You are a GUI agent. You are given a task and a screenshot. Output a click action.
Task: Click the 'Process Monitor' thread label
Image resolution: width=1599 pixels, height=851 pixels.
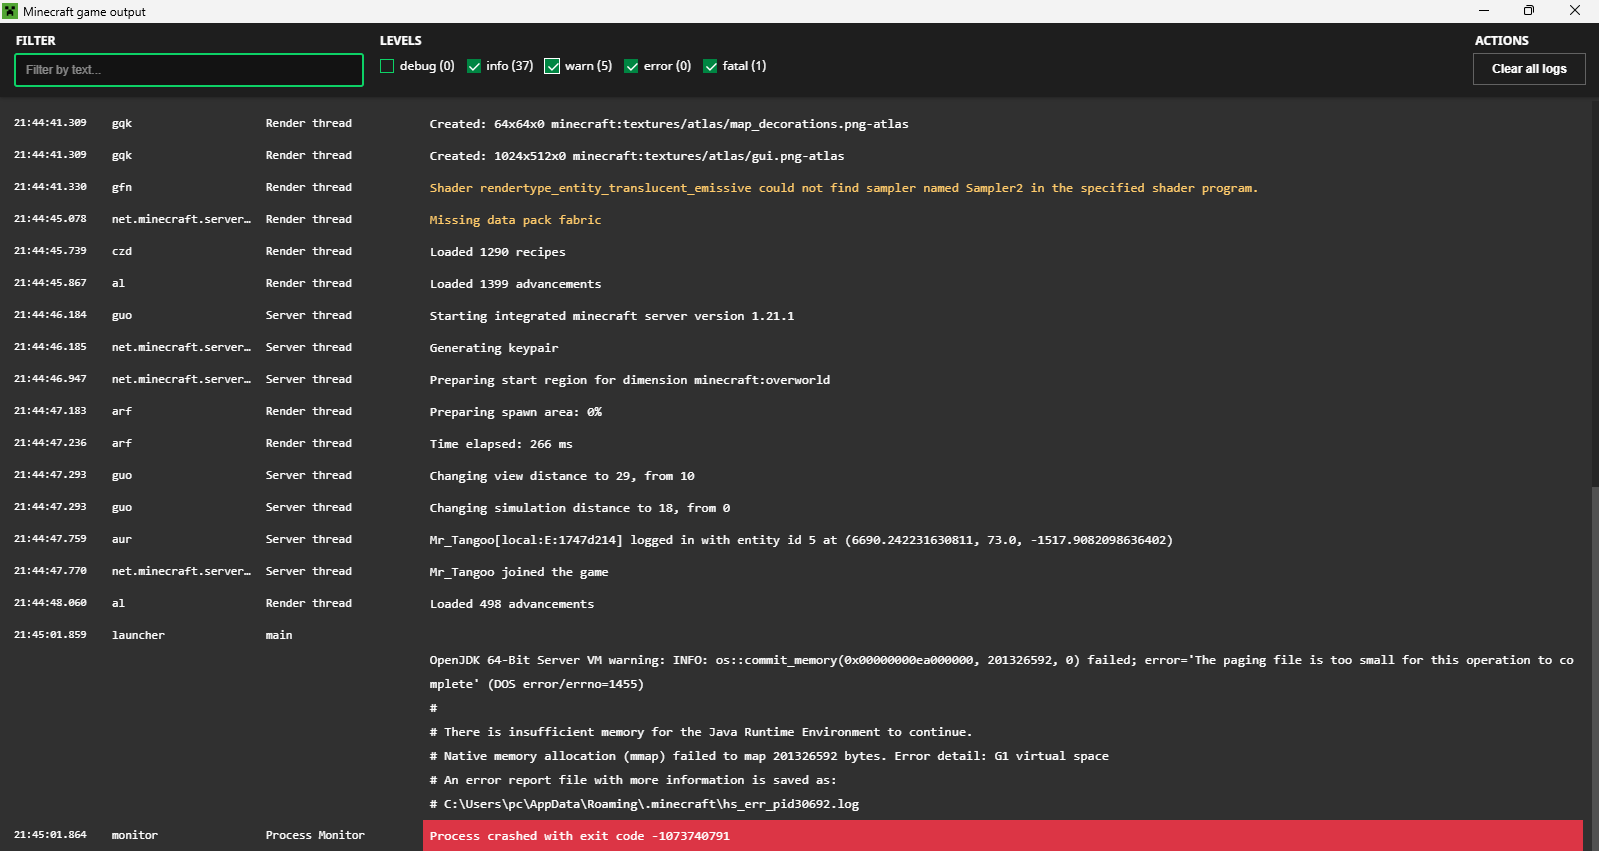click(x=315, y=835)
